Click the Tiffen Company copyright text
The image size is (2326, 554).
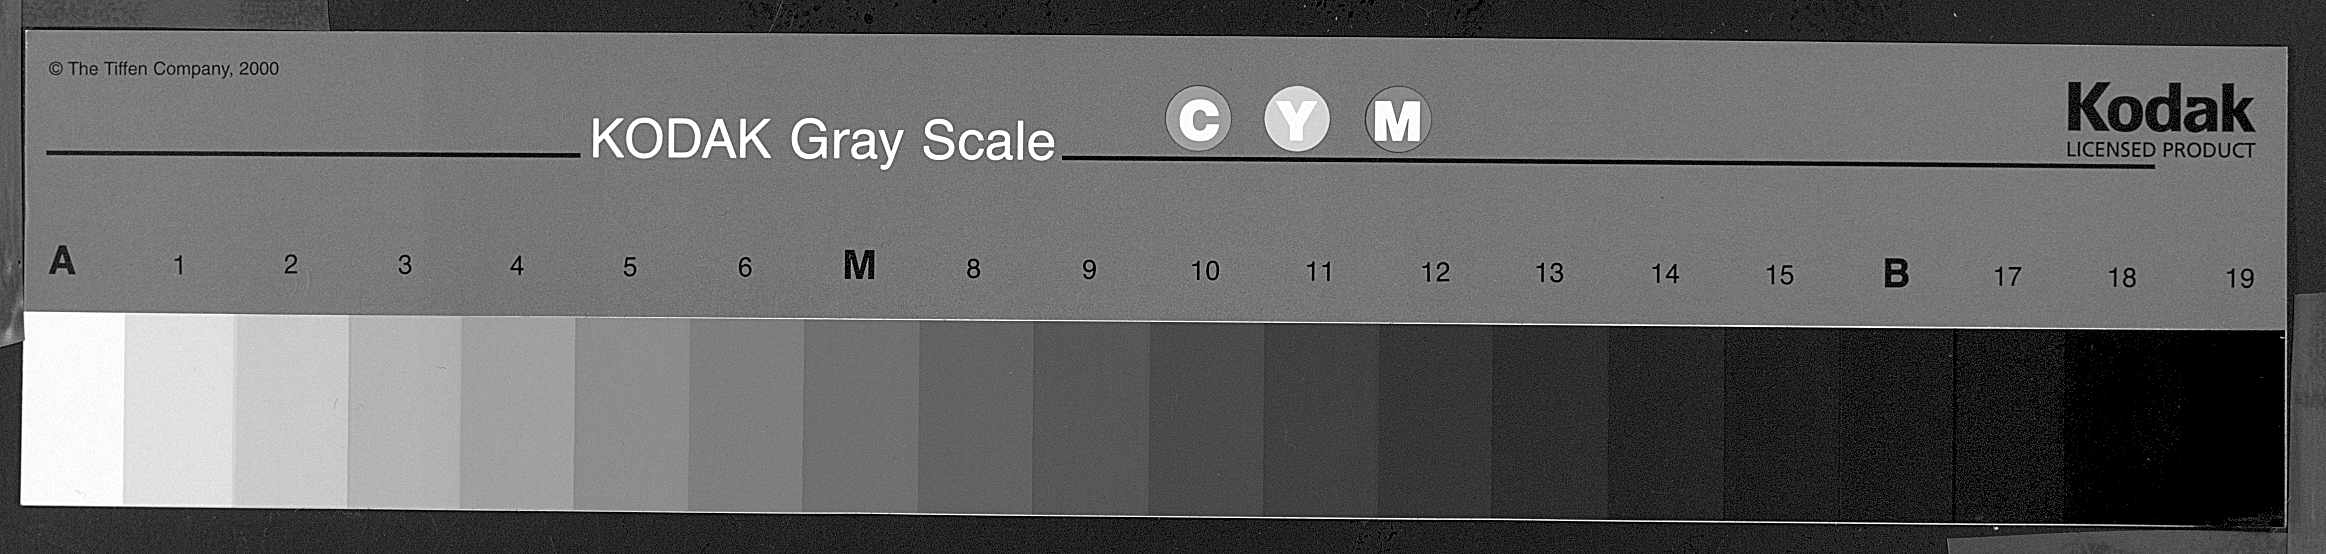pos(164,69)
